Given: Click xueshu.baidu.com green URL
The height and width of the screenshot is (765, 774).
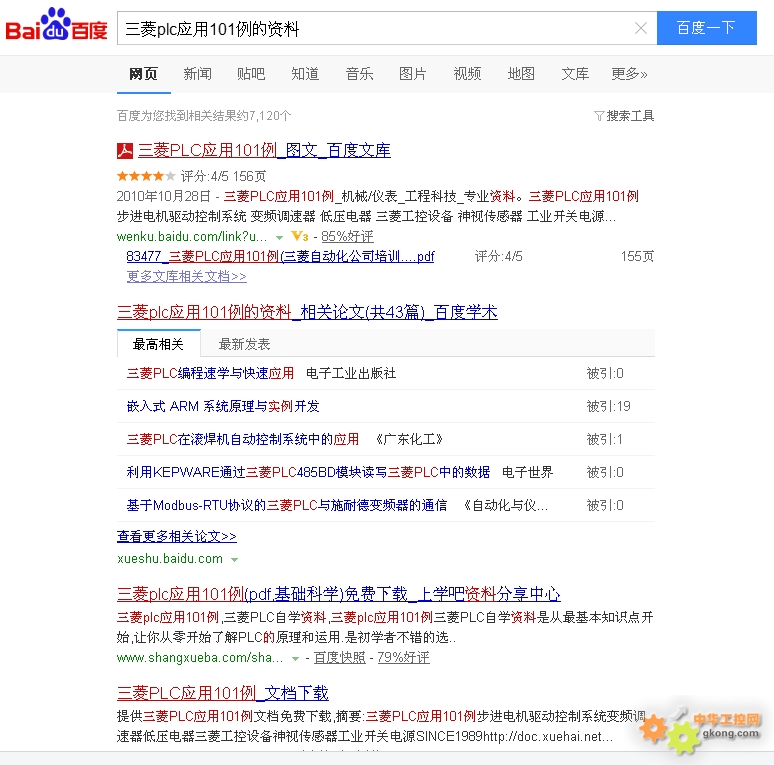Looking at the screenshot, I should tap(170, 559).
